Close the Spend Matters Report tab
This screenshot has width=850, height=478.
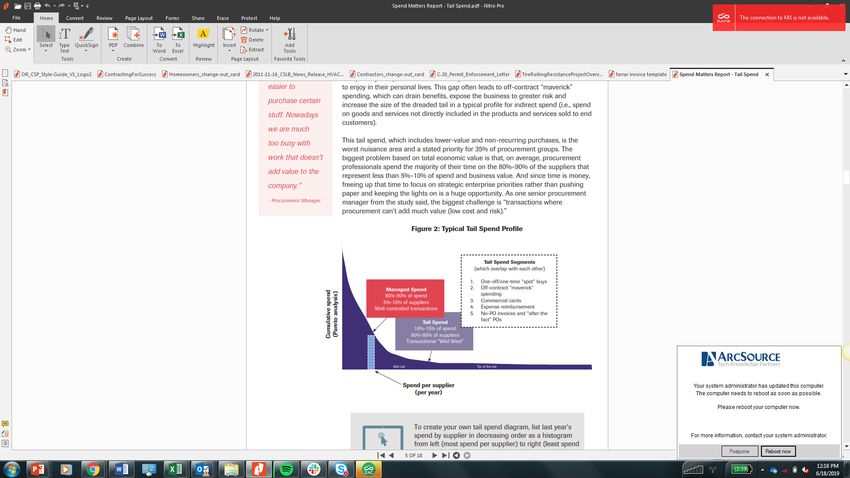coord(767,74)
